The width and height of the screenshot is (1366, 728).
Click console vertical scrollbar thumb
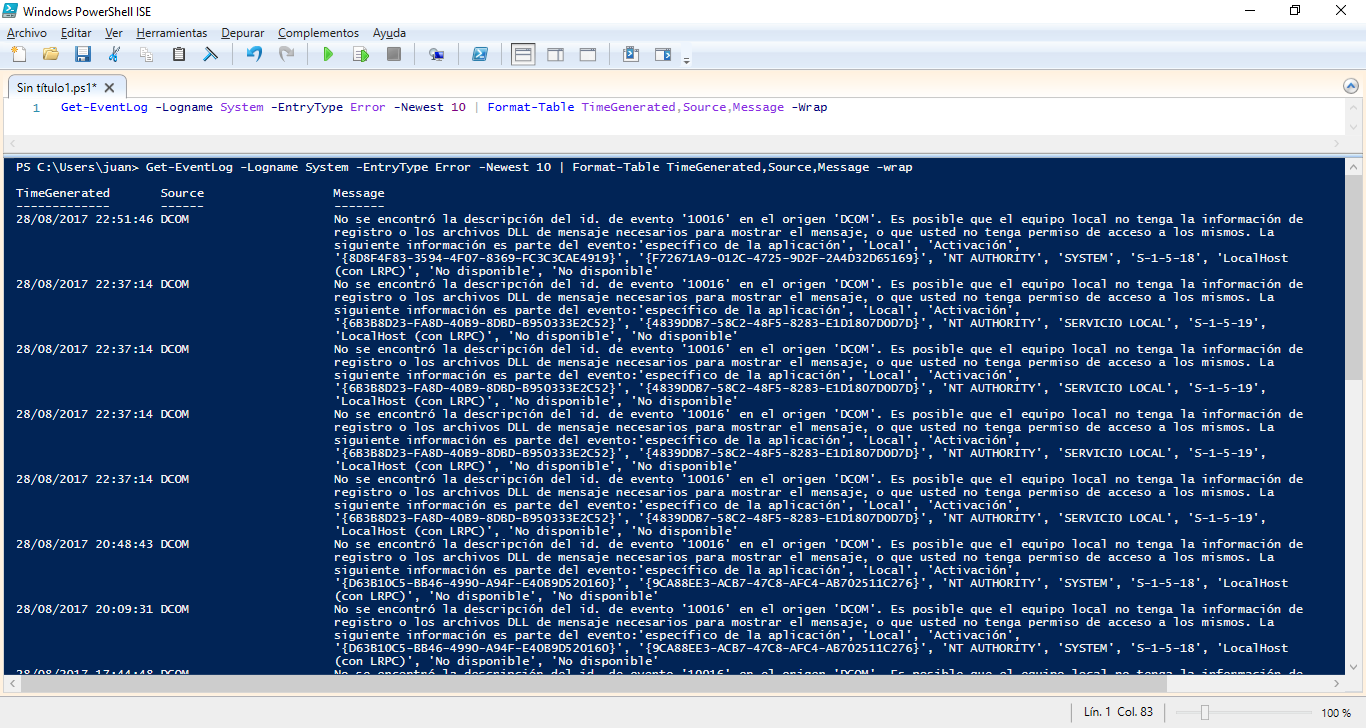pos(1353,276)
